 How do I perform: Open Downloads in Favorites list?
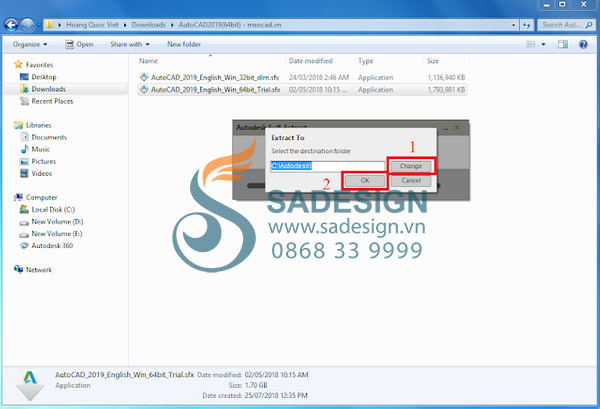point(49,89)
